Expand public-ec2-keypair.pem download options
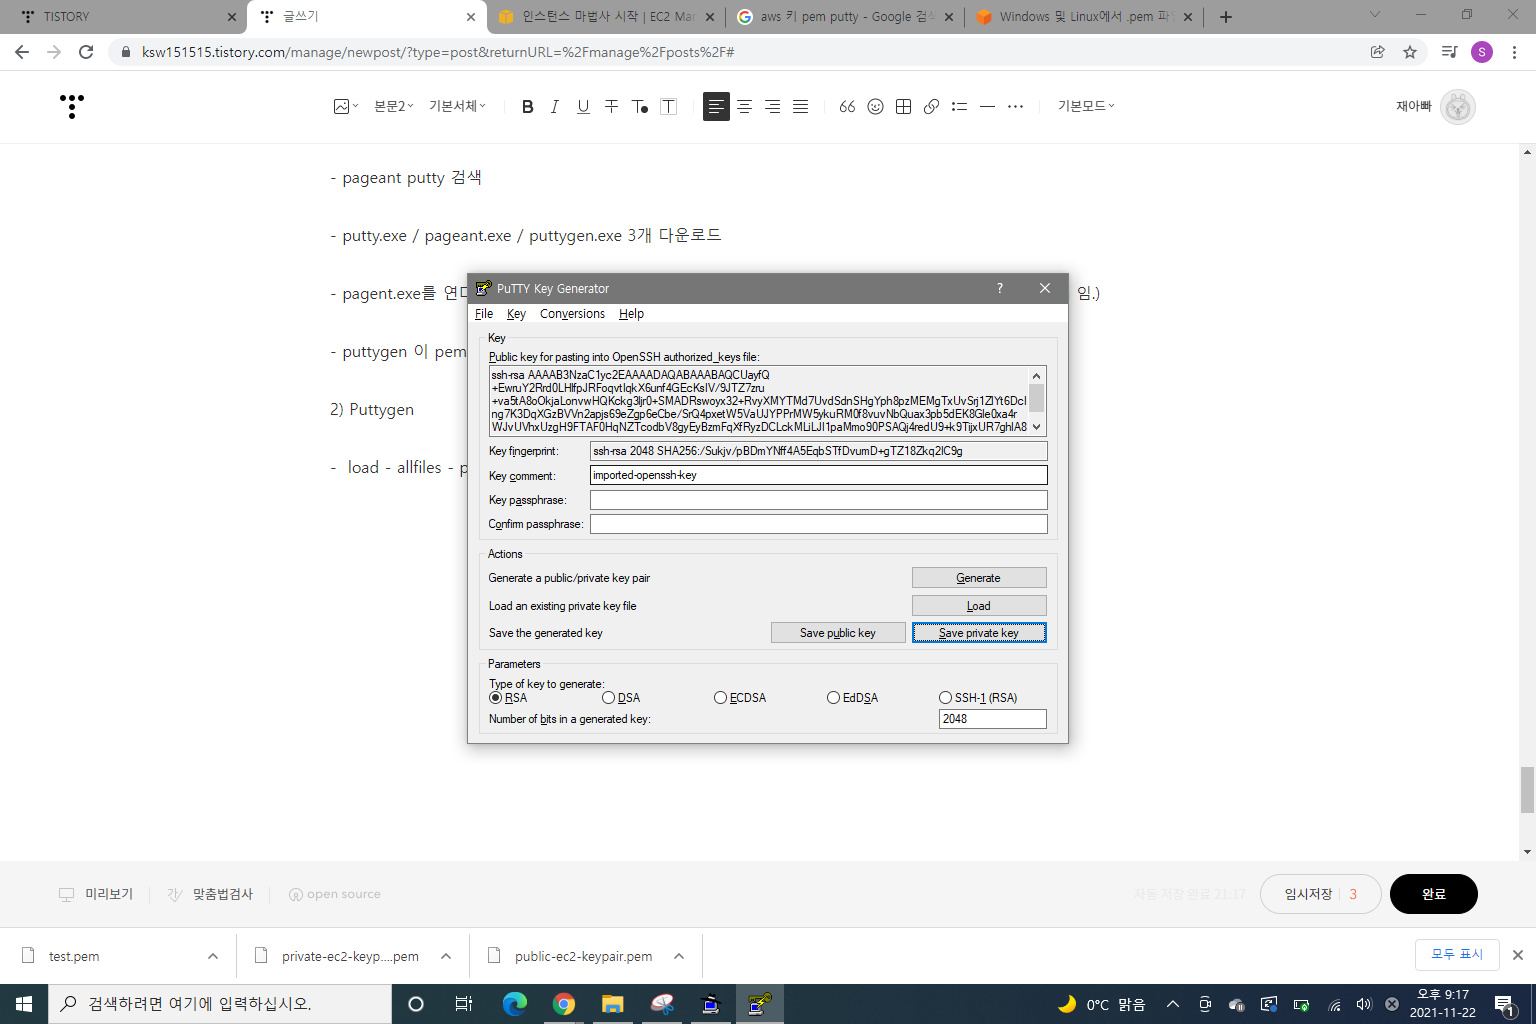This screenshot has height=1024, width=1536. (679, 956)
